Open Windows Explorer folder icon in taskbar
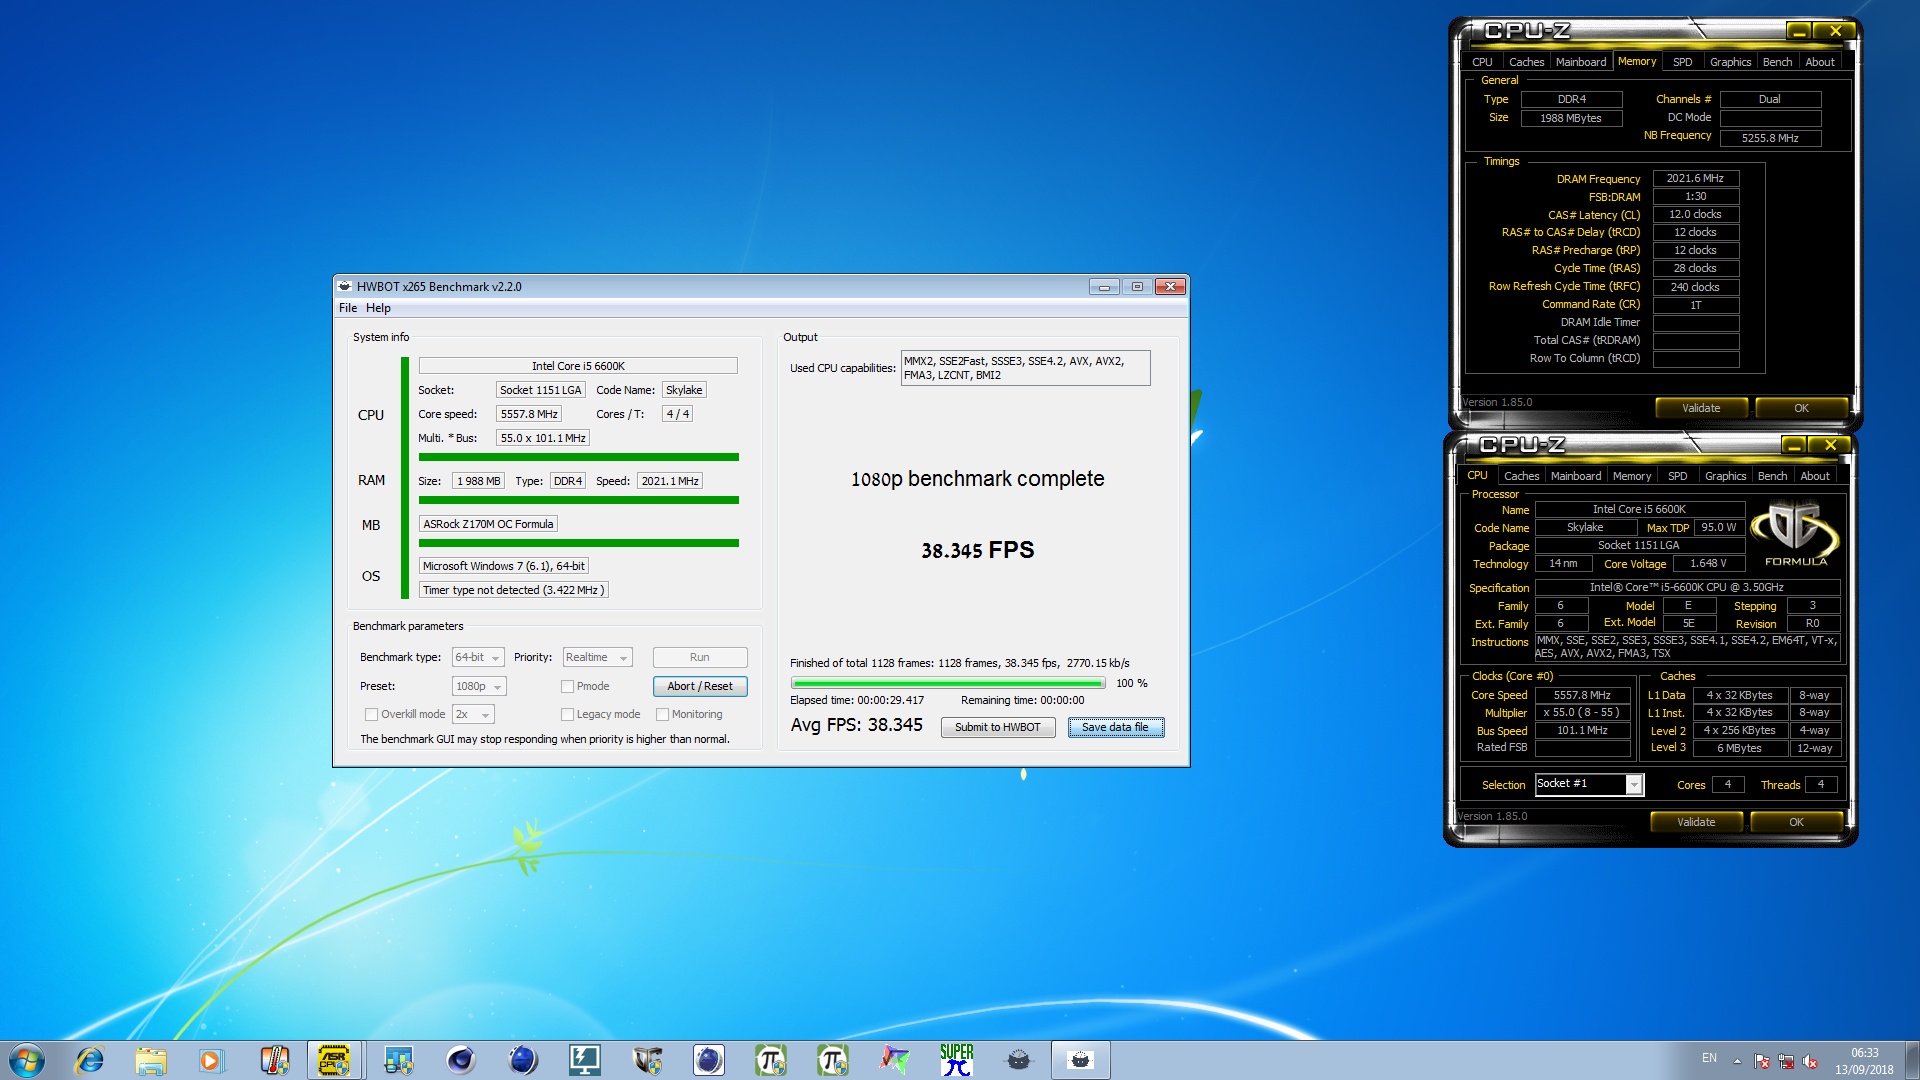Image resolution: width=1920 pixels, height=1080 pixels. (151, 1060)
